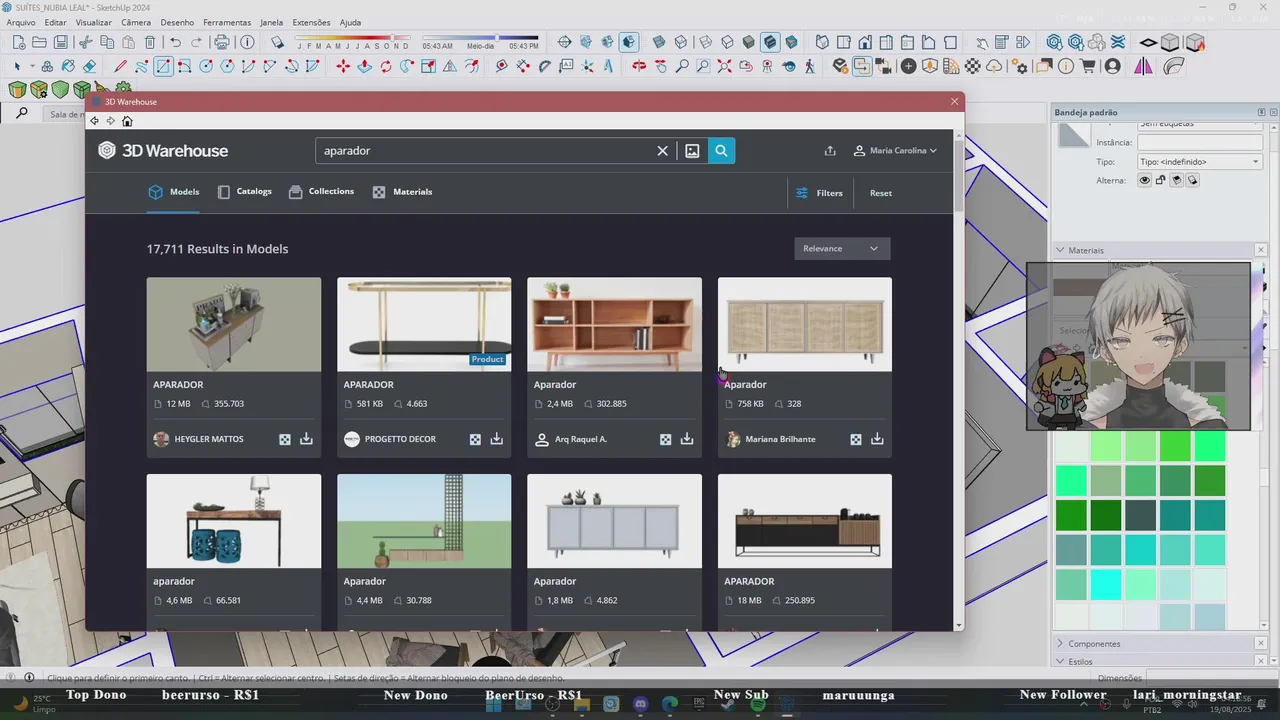Image resolution: width=1280 pixels, height=720 pixels.
Task: Click the 3D Warehouse logo
Action: (x=163, y=151)
